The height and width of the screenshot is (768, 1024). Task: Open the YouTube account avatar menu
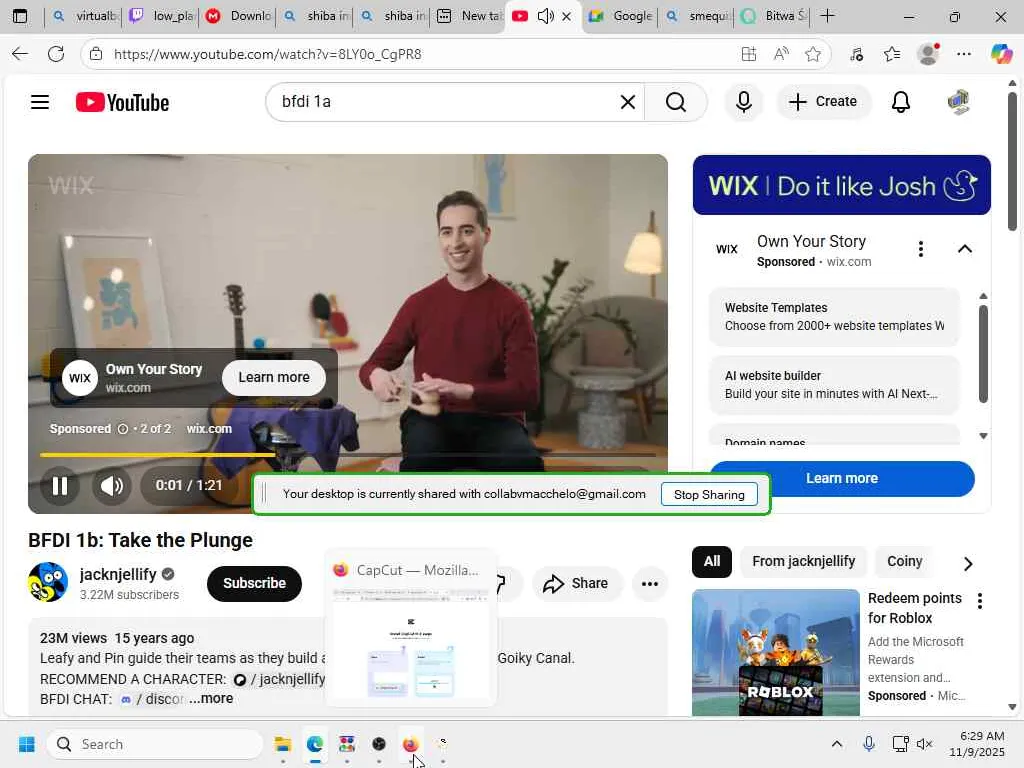tap(958, 102)
